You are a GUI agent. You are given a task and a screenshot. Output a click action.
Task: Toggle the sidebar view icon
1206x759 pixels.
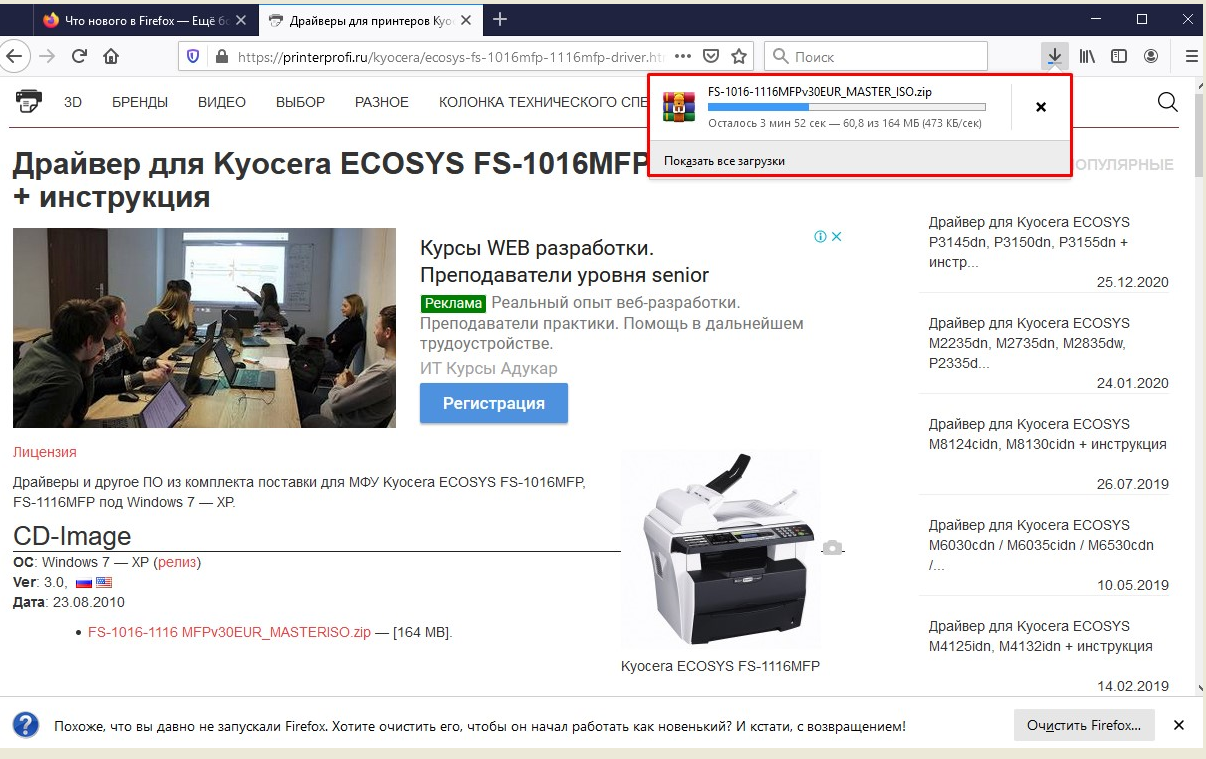click(1120, 57)
